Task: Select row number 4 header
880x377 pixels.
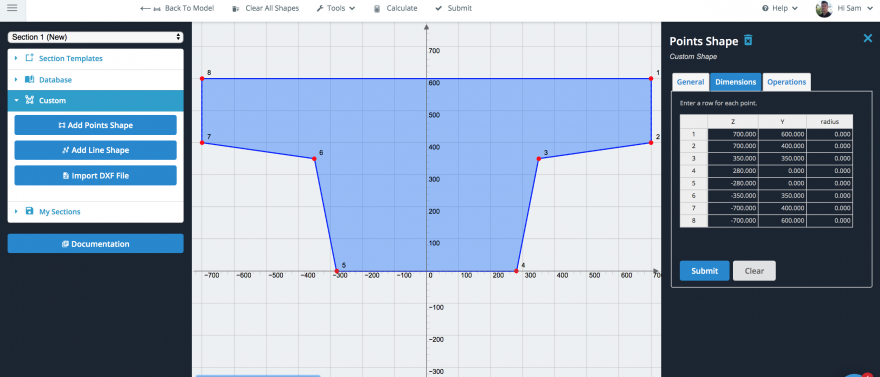Action: click(694, 171)
